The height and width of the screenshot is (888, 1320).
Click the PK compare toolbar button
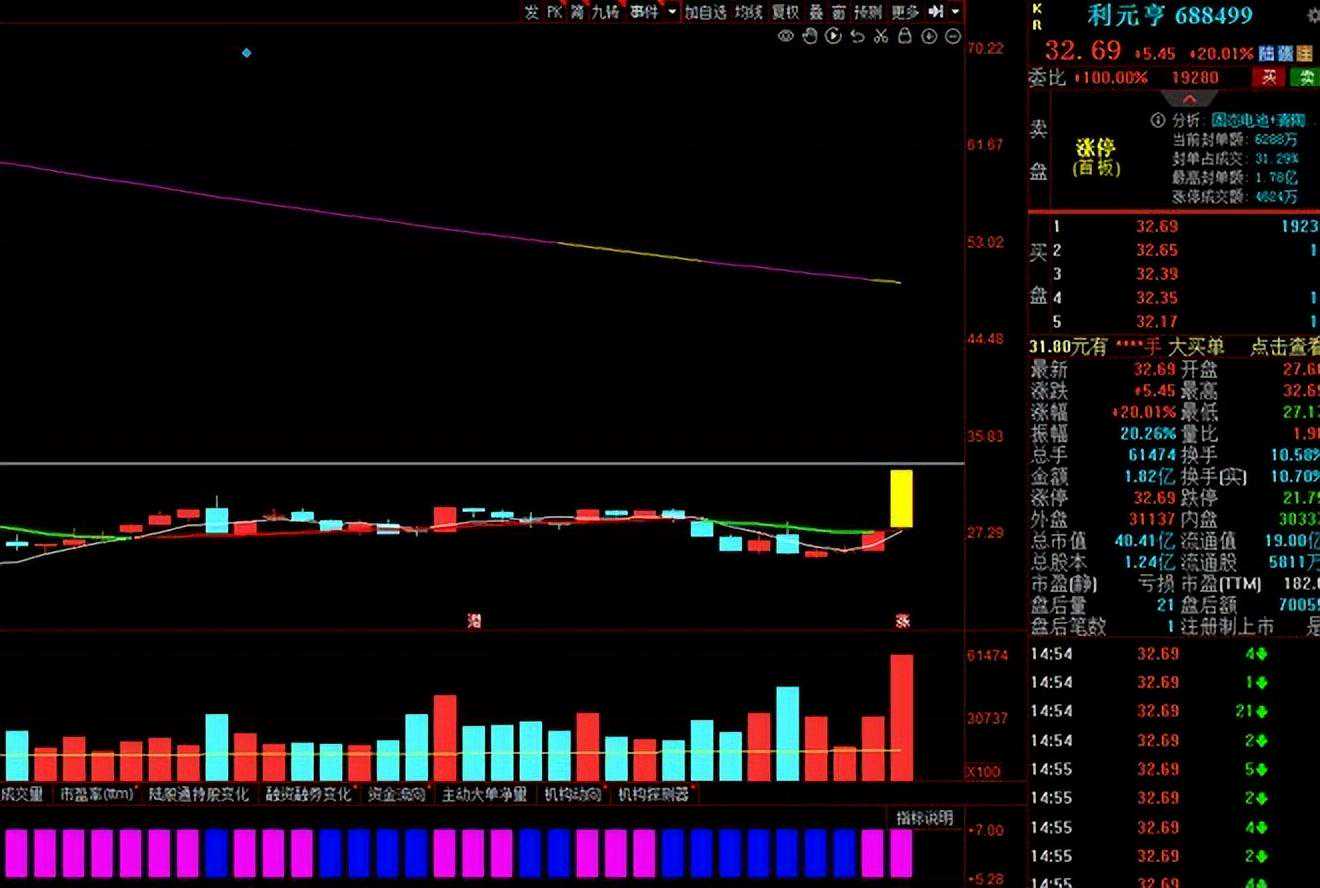point(554,11)
